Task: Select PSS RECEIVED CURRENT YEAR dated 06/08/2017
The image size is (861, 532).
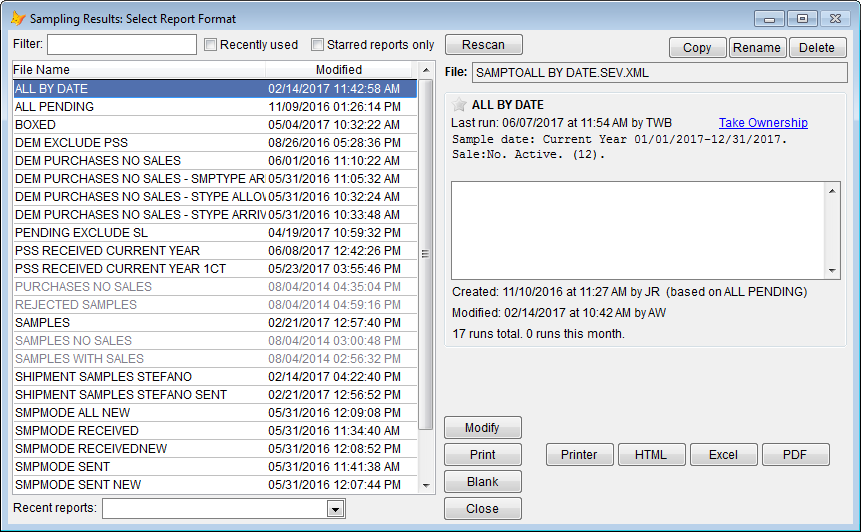Action: tap(215, 250)
